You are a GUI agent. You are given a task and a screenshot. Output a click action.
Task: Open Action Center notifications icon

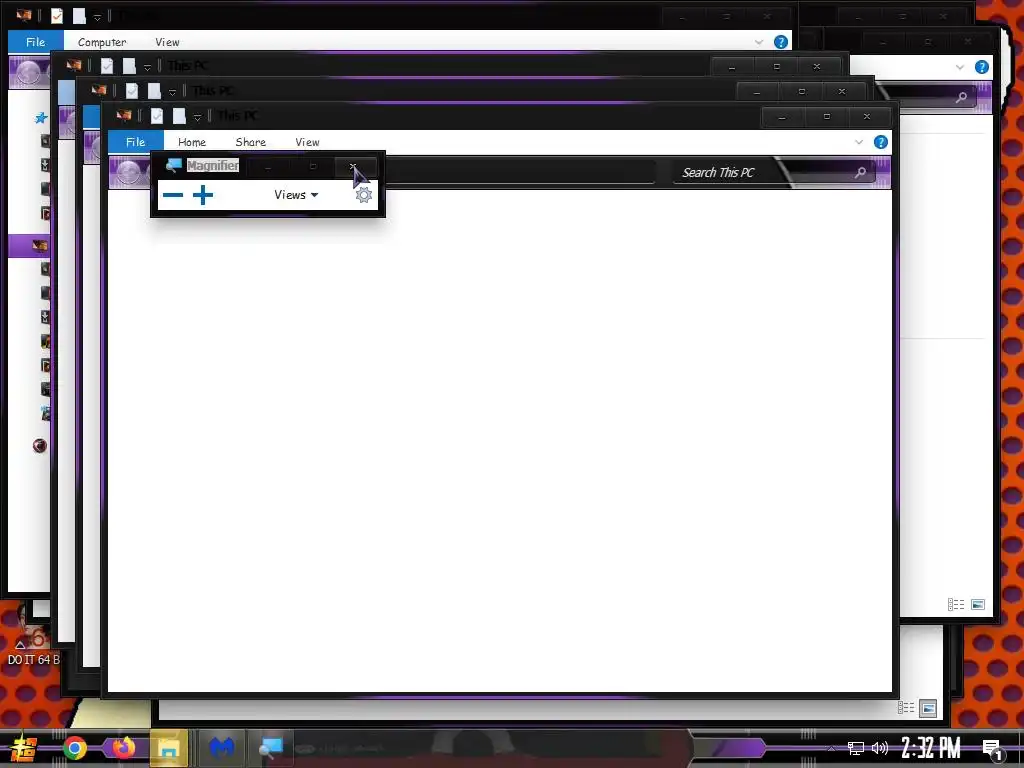993,750
